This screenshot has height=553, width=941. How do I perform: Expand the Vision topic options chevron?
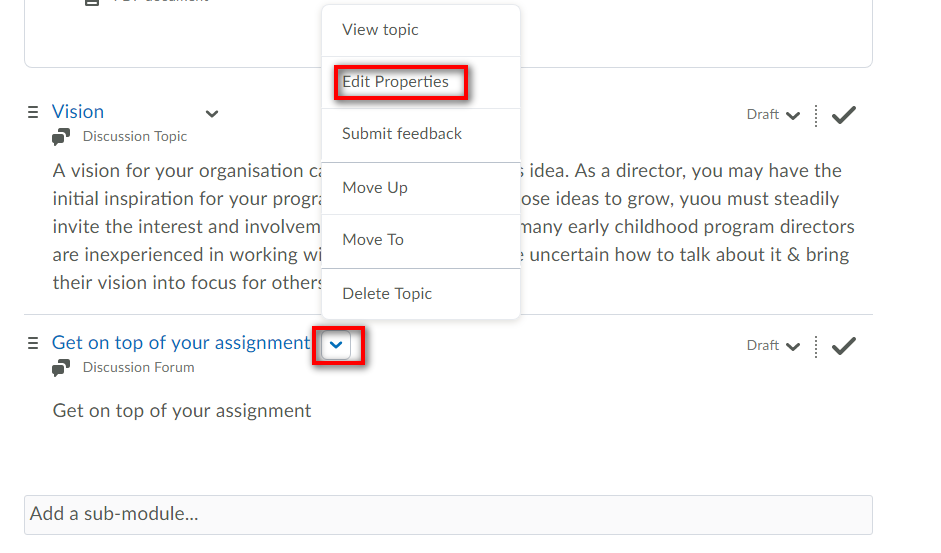[212, 114]
